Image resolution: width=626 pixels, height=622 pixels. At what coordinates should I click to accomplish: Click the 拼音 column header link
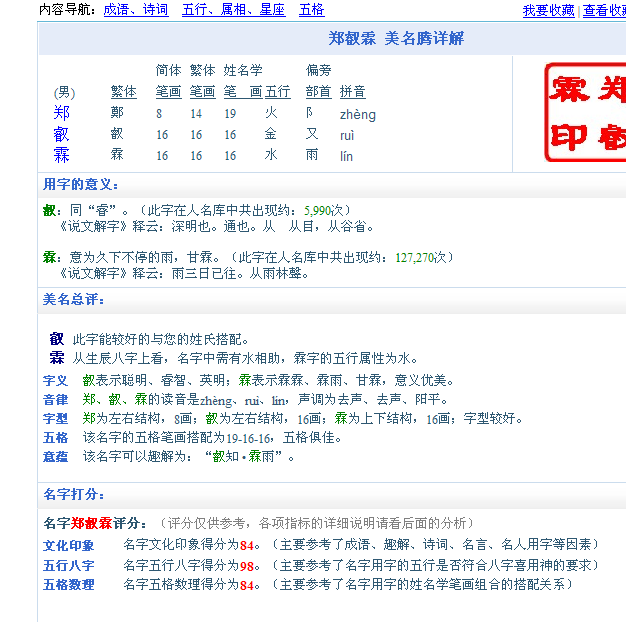[353, 92]
